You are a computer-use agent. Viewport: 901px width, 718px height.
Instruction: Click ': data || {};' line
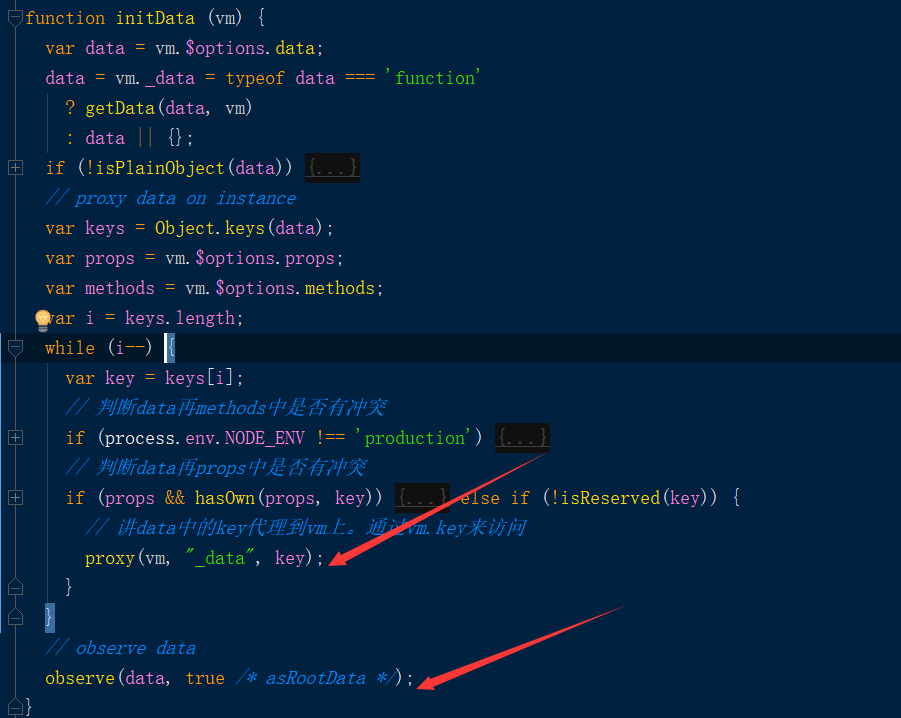tap(129, 138)
